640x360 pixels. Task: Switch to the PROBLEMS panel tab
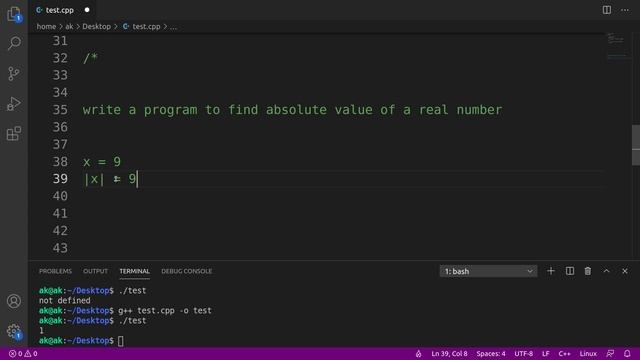pos(56,271)
